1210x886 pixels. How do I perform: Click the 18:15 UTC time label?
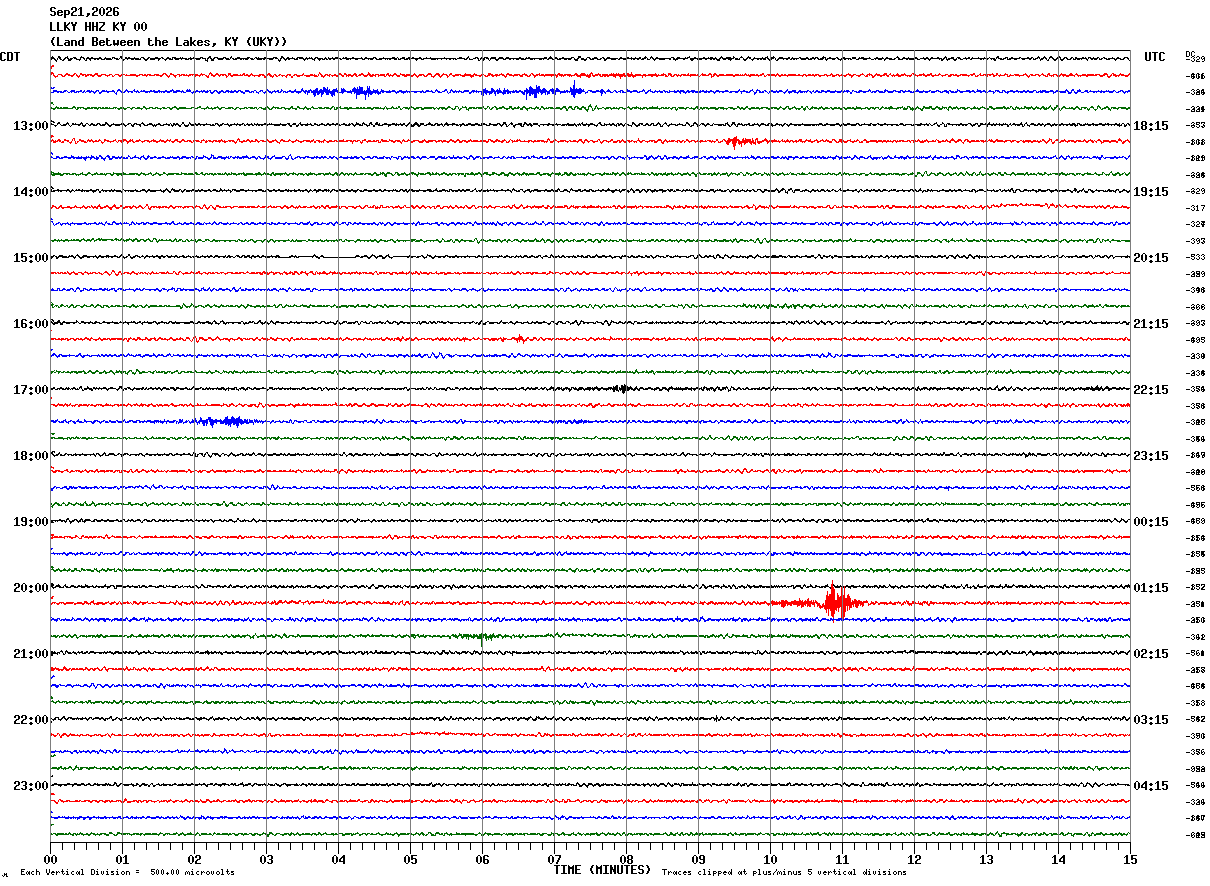pyautogui.click(x=1151, y=126)
